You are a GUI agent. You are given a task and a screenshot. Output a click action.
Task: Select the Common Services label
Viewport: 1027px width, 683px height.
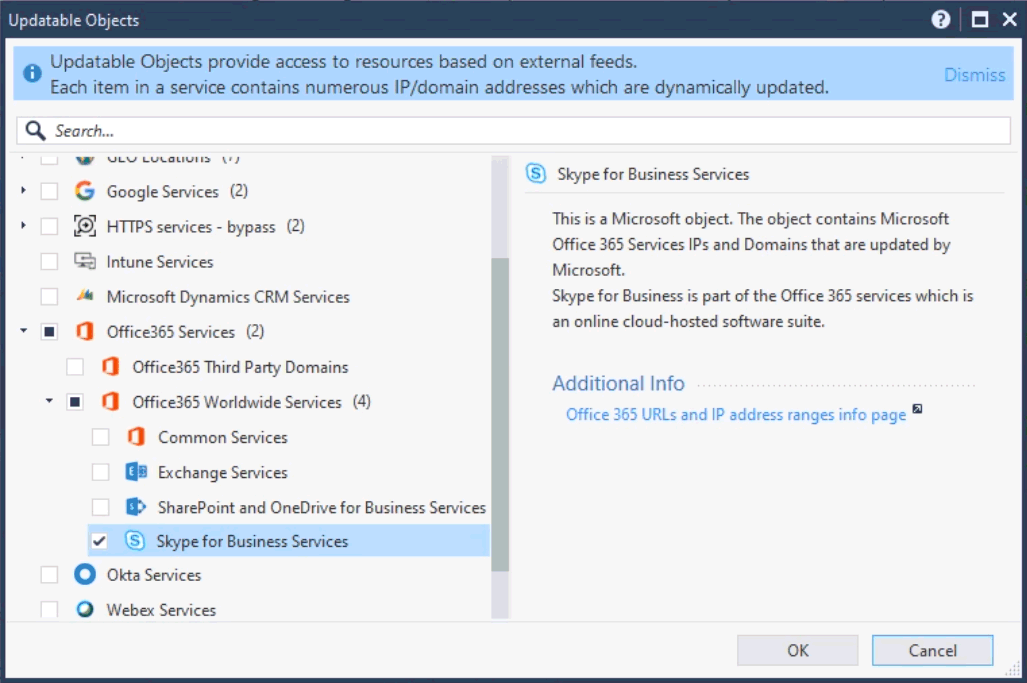(x=223, y=437)
